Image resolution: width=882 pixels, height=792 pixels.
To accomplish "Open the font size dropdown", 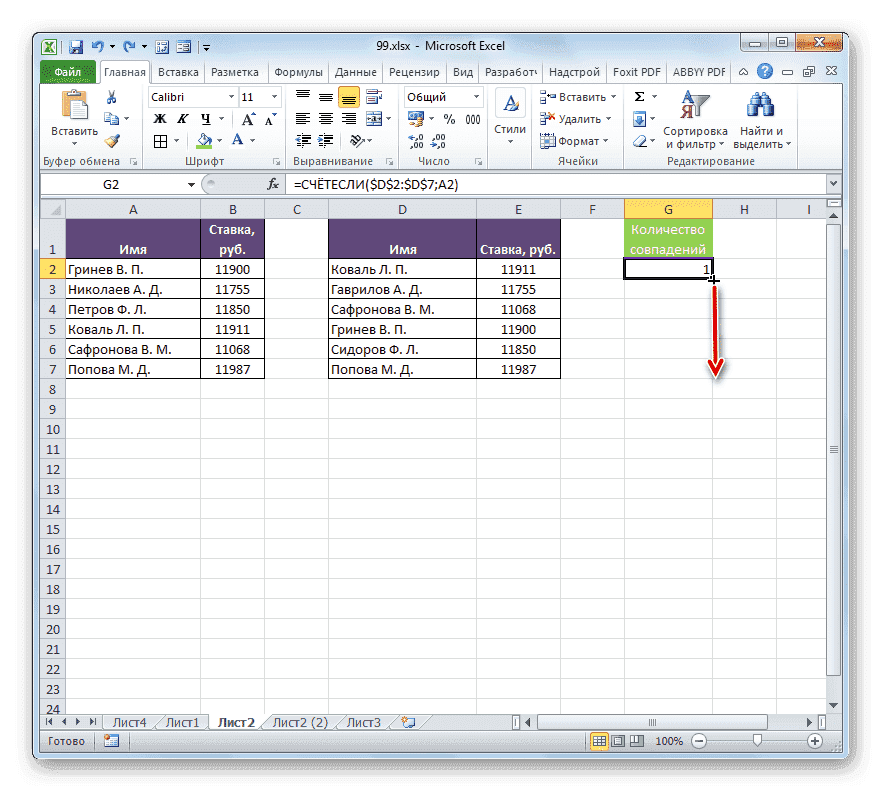I will pyautogui.click(x=272, y=96).
